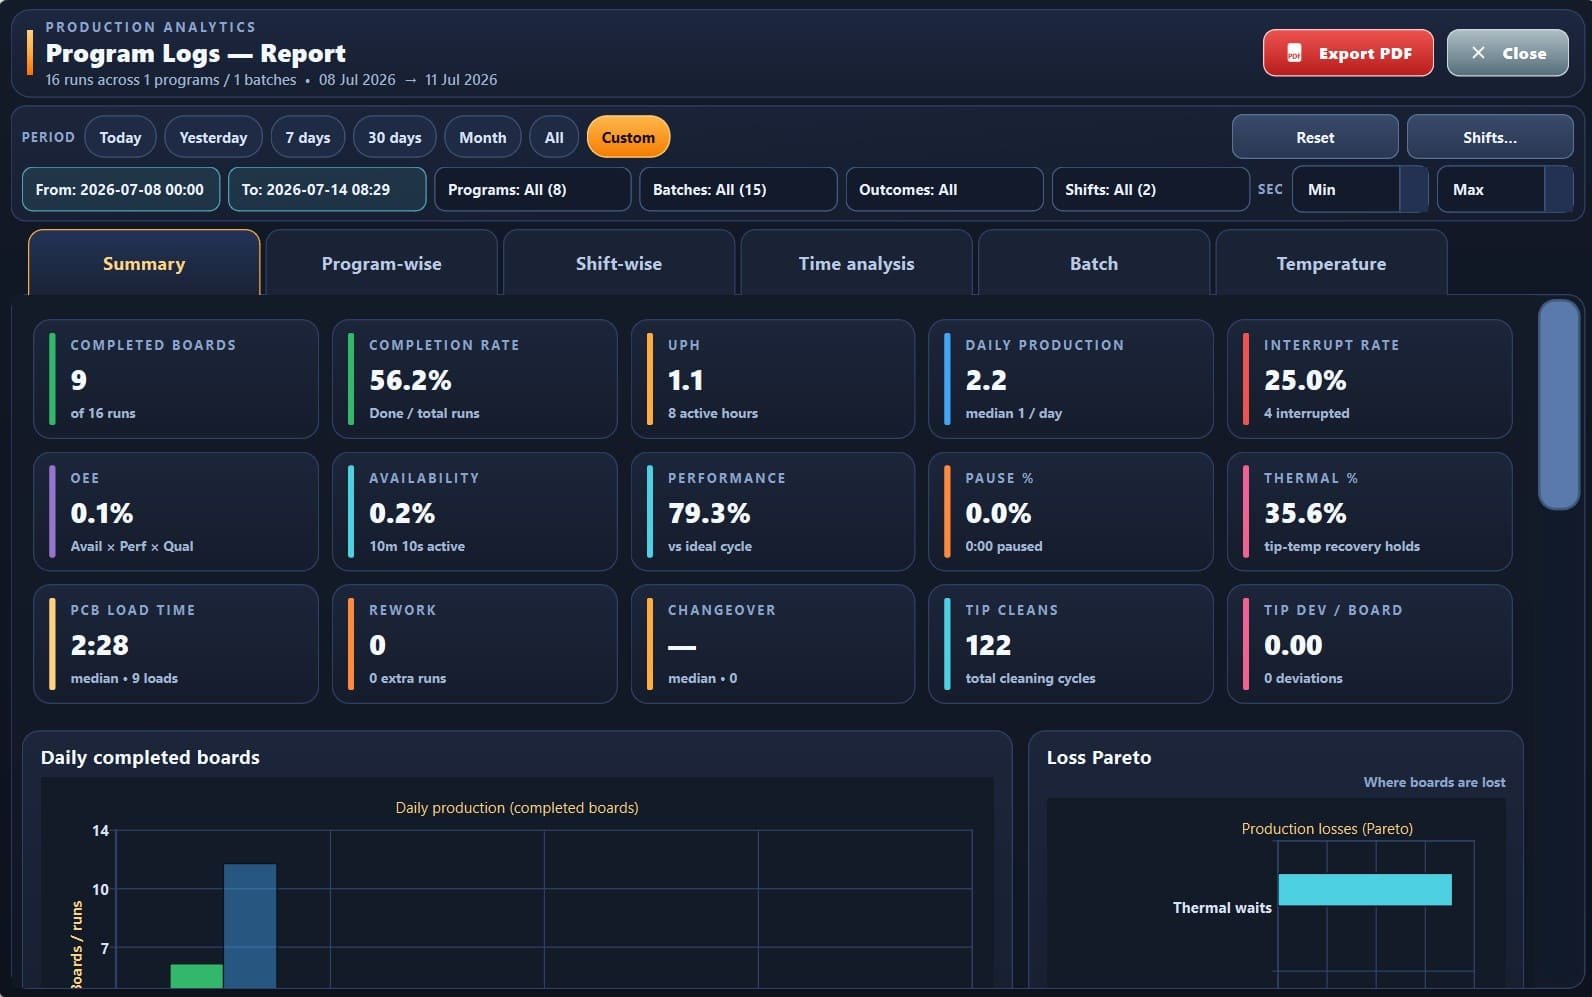Click the PDF icon in Export PDF
Image resolution: width=1592 pixels, height=997 pixels.
pos(1293,53)
